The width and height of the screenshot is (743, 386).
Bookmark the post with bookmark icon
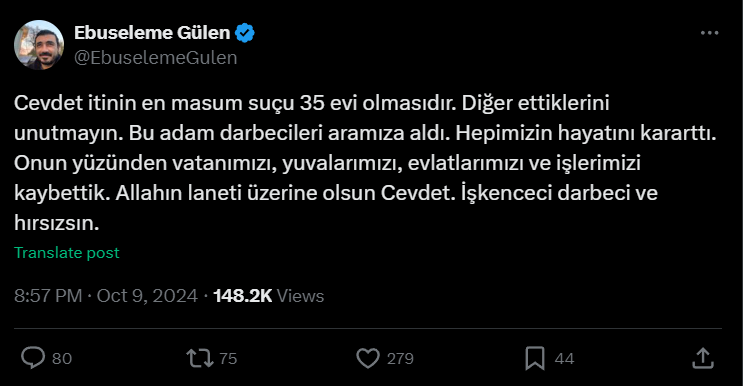tap(535, 358)
